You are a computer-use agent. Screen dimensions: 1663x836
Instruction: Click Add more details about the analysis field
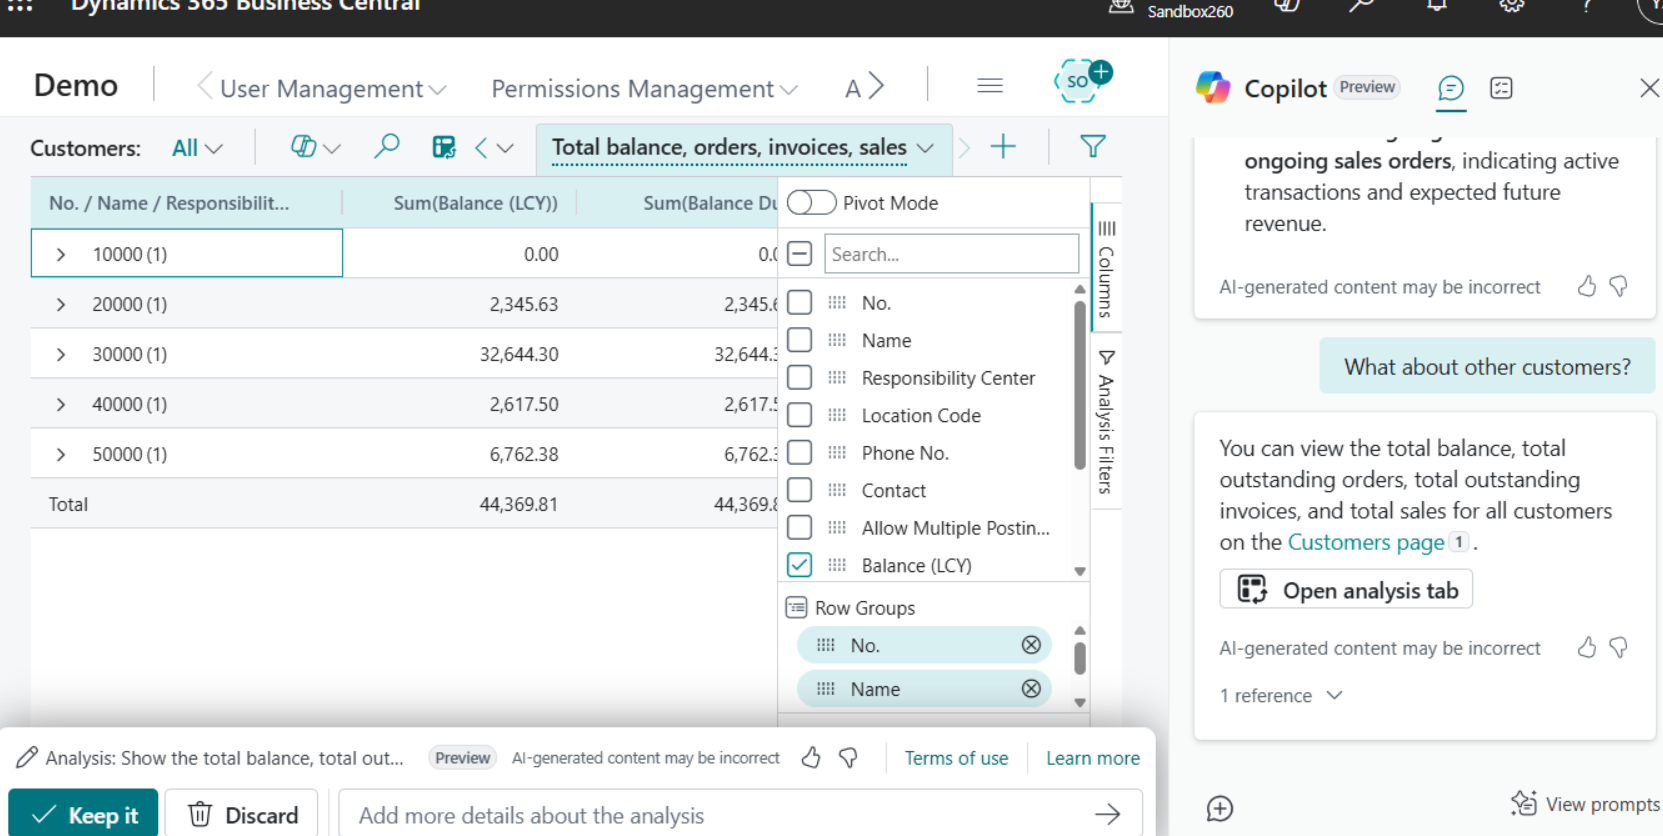pos(740,815)
